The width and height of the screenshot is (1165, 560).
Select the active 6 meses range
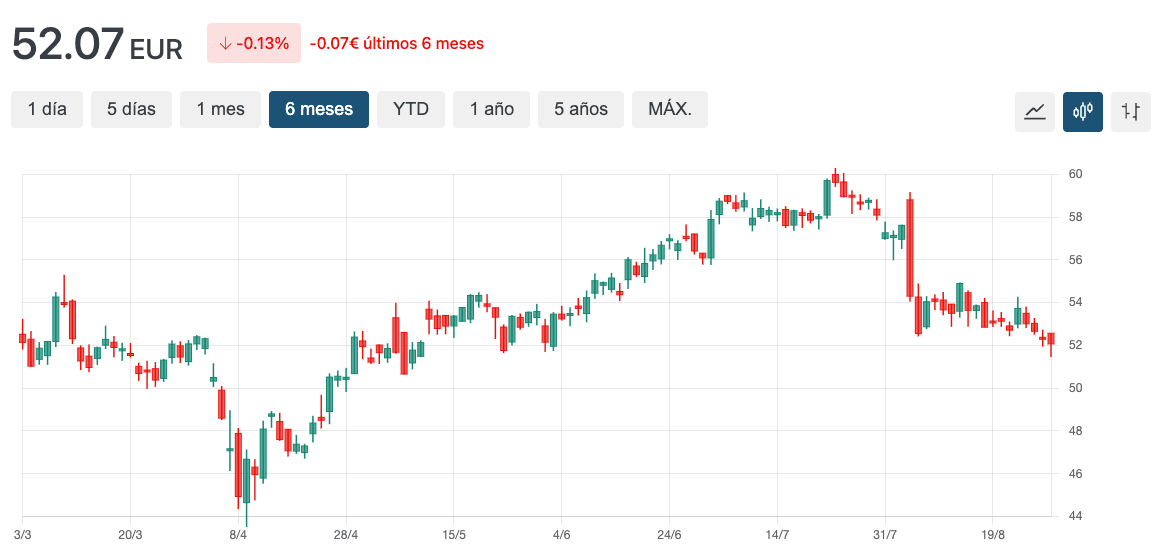[x=318, y=110]
